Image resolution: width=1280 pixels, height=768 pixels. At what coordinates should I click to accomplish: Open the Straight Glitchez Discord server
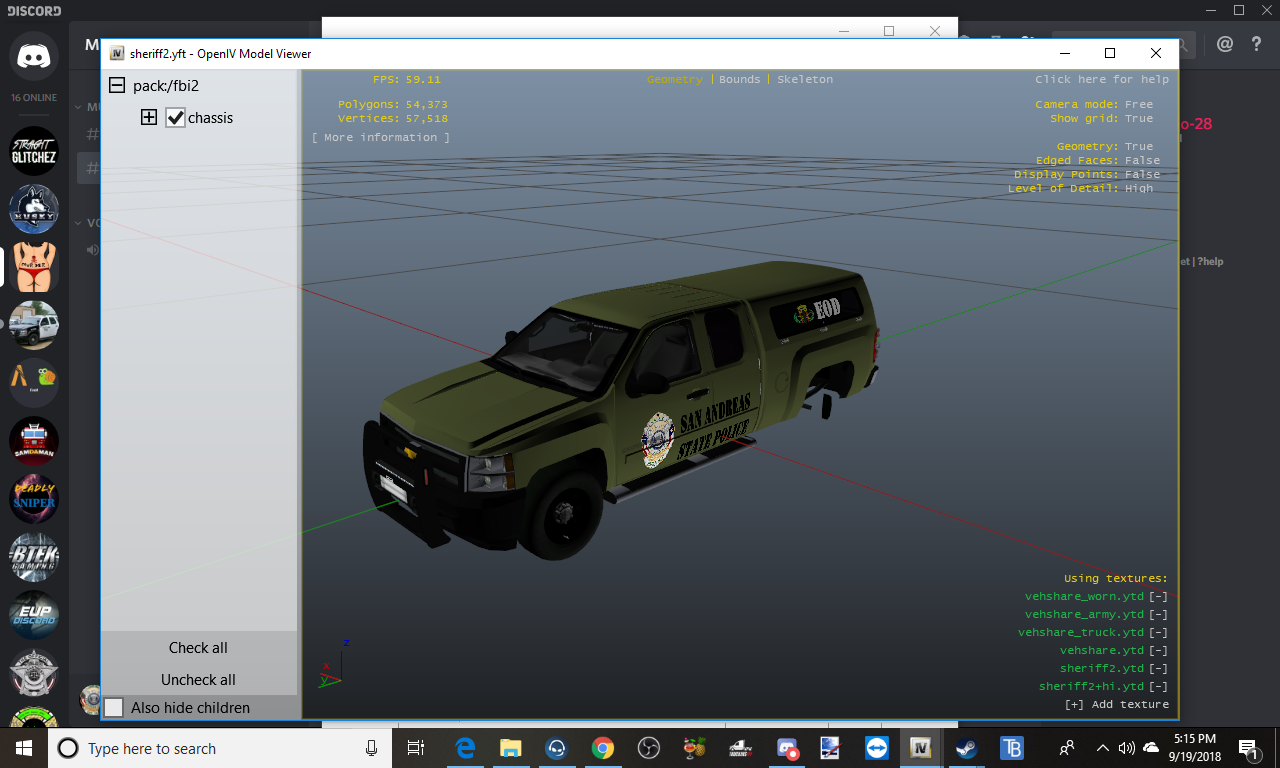click(34, 151)
